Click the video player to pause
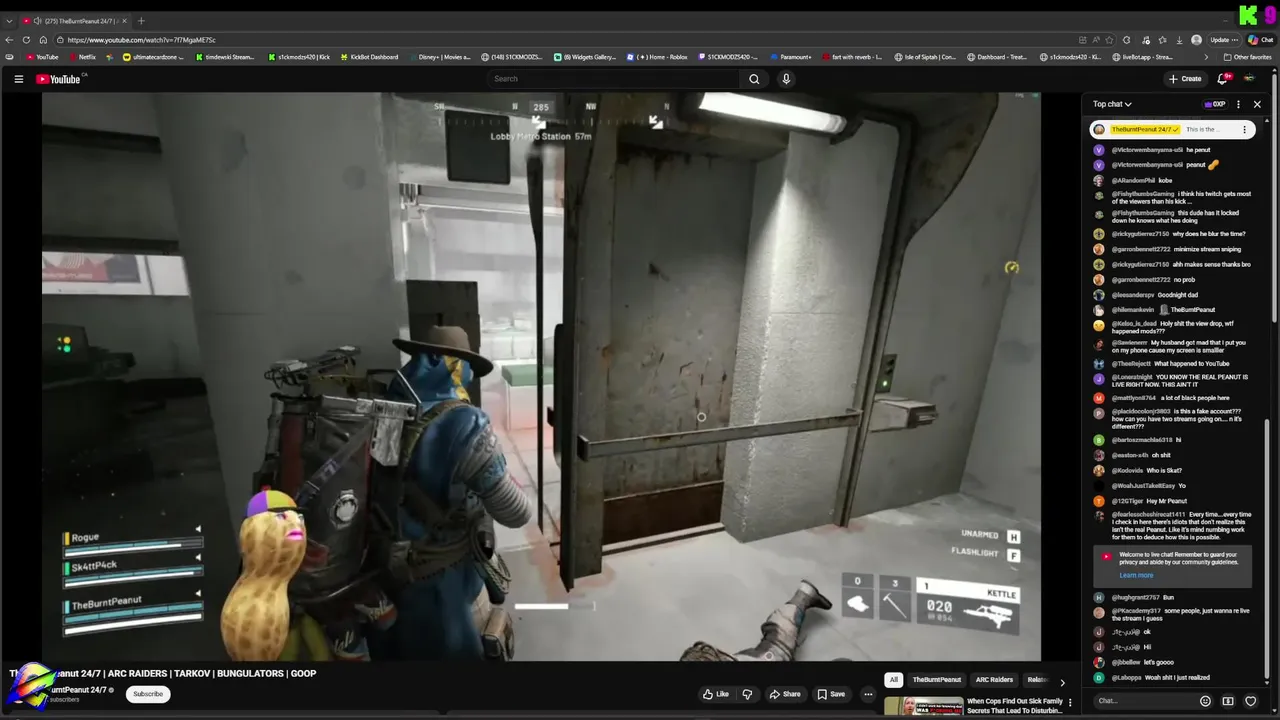This screenshot has height=720, width=1280. (541, 376)
